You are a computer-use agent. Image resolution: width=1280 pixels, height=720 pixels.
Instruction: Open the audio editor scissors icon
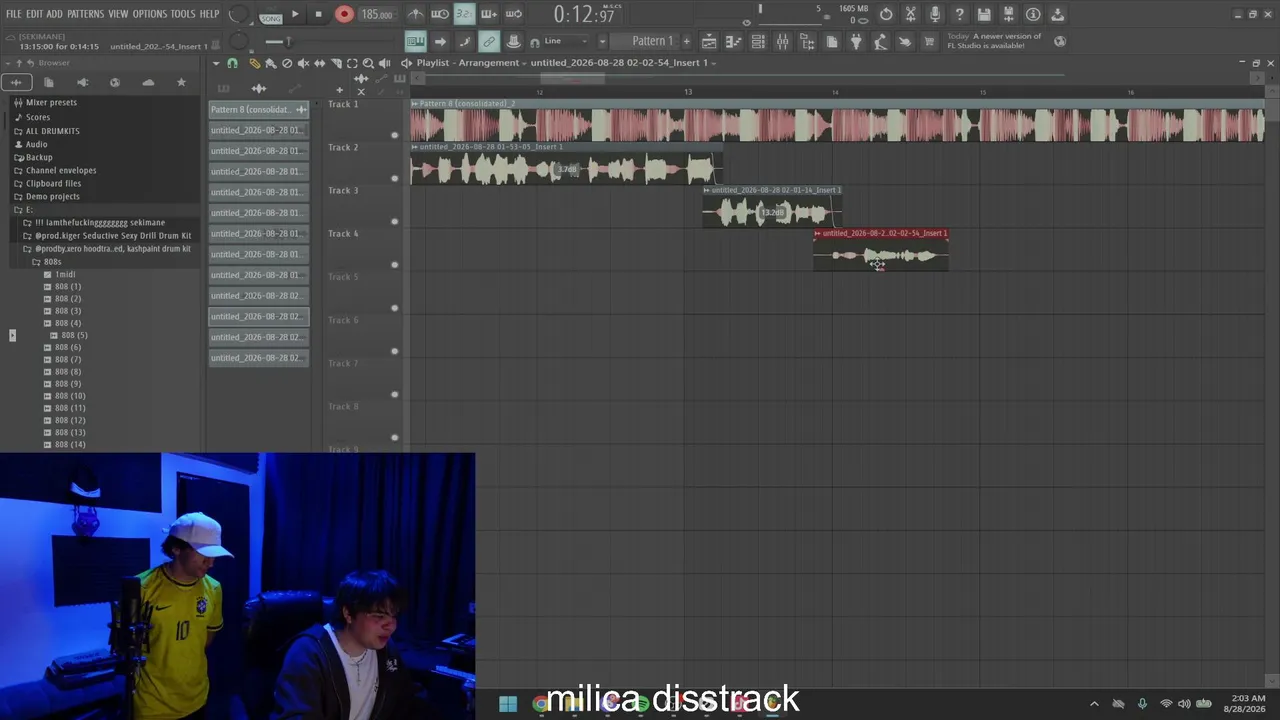pyautogui.click(x=910, y=14)
